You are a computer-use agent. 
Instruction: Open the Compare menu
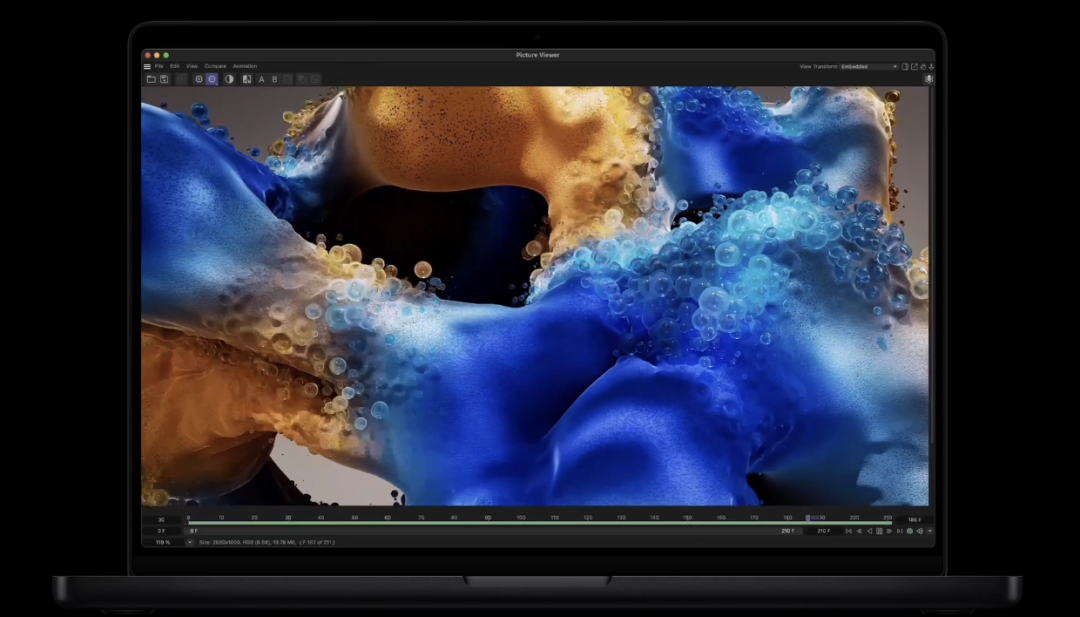(x=215, y=66)
